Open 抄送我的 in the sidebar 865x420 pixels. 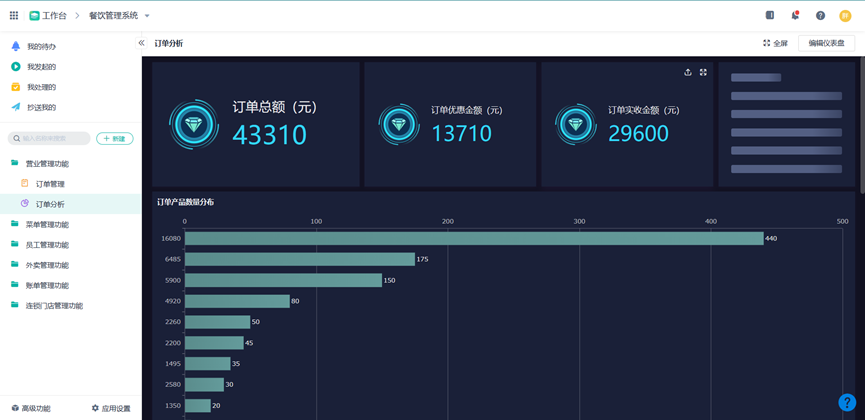click(x=41, y=107)
